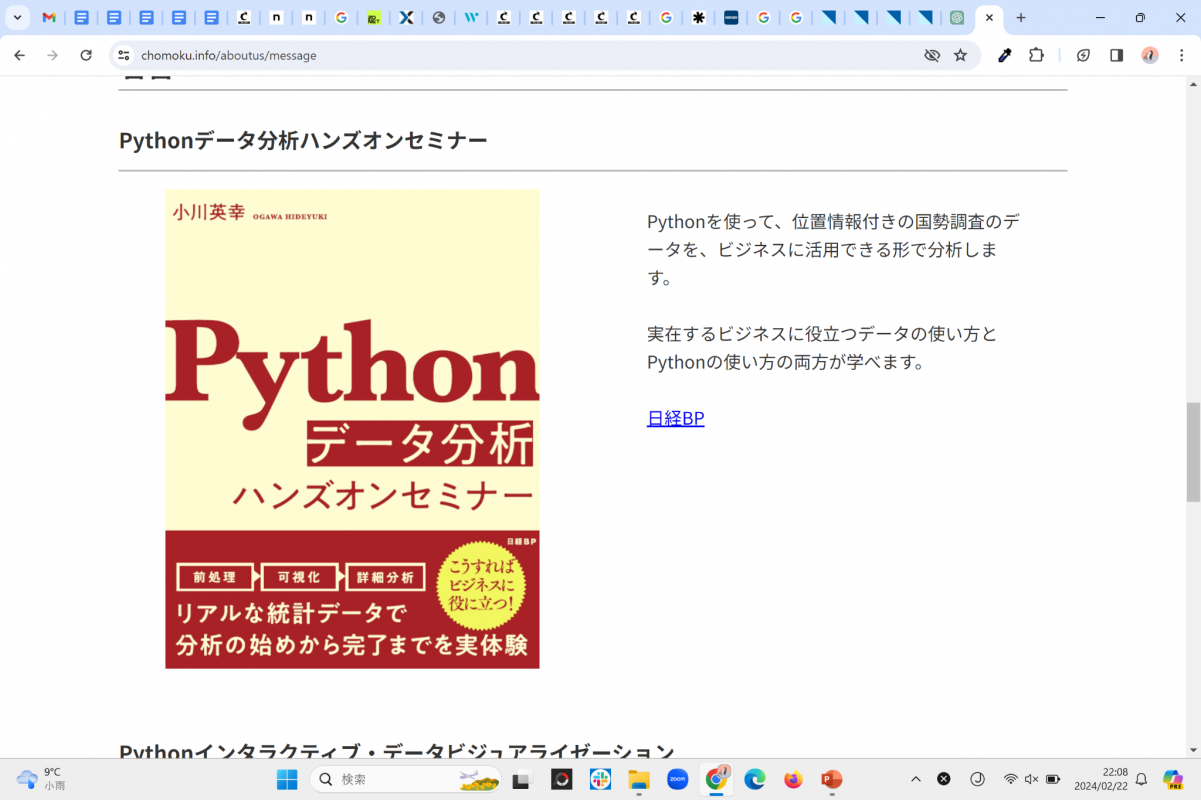Open the Chrome three-dot menu
1201x800 pixels.
(1180, 55)
